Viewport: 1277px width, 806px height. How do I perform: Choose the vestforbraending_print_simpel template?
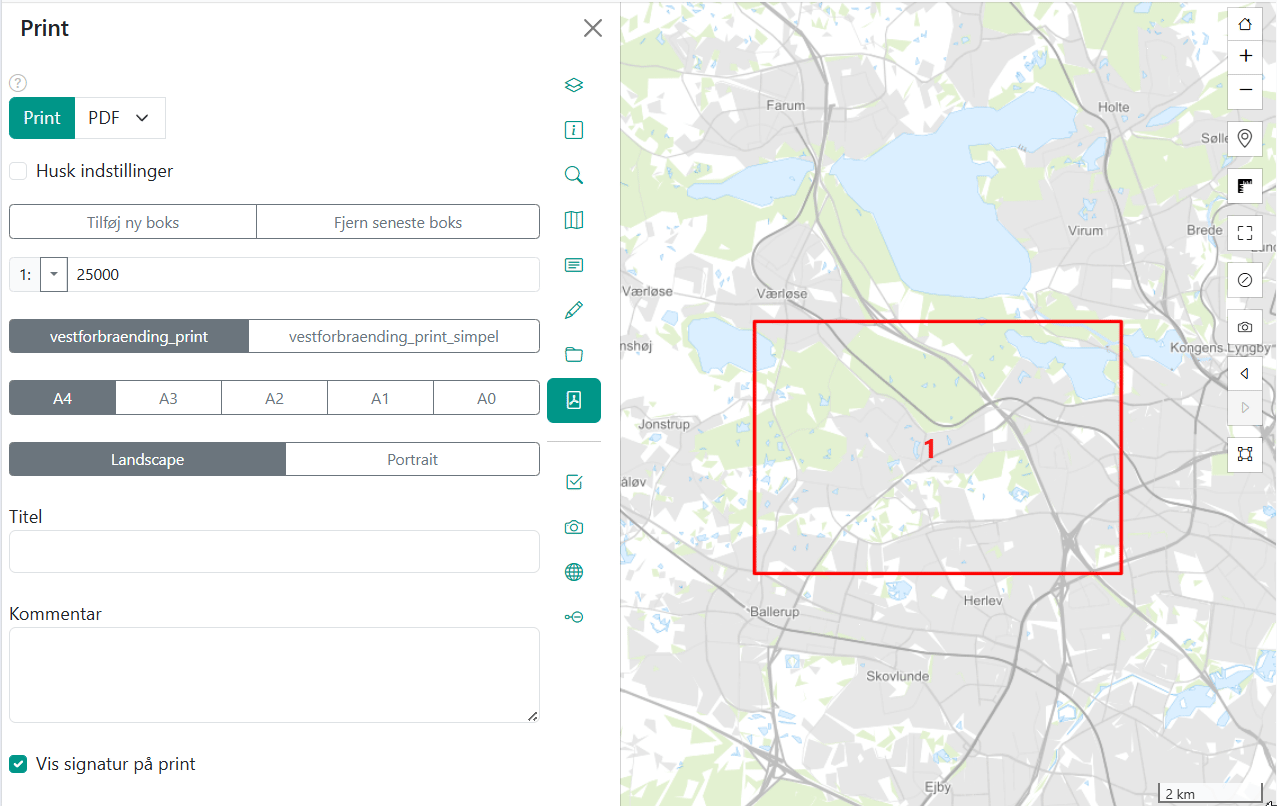click(x=393, y=337)
